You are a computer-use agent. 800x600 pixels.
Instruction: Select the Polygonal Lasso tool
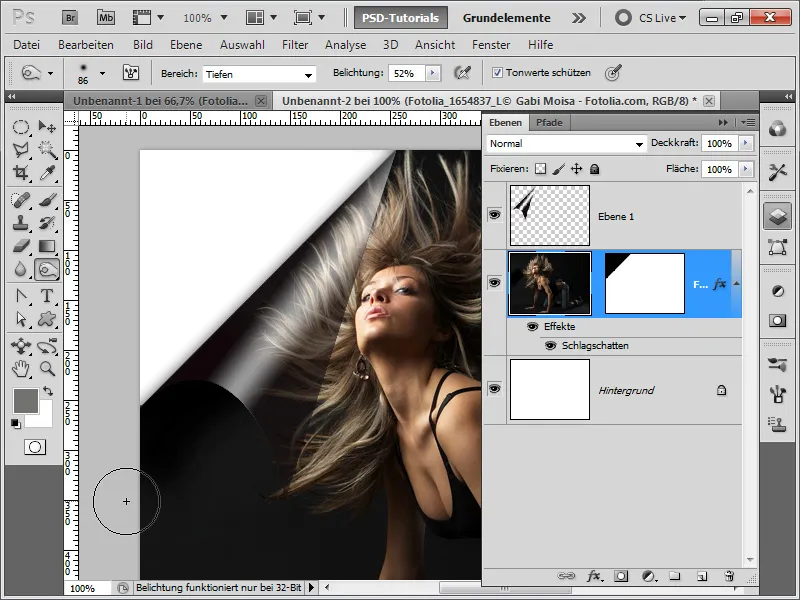pyautogui.click(x=21, y=149)
